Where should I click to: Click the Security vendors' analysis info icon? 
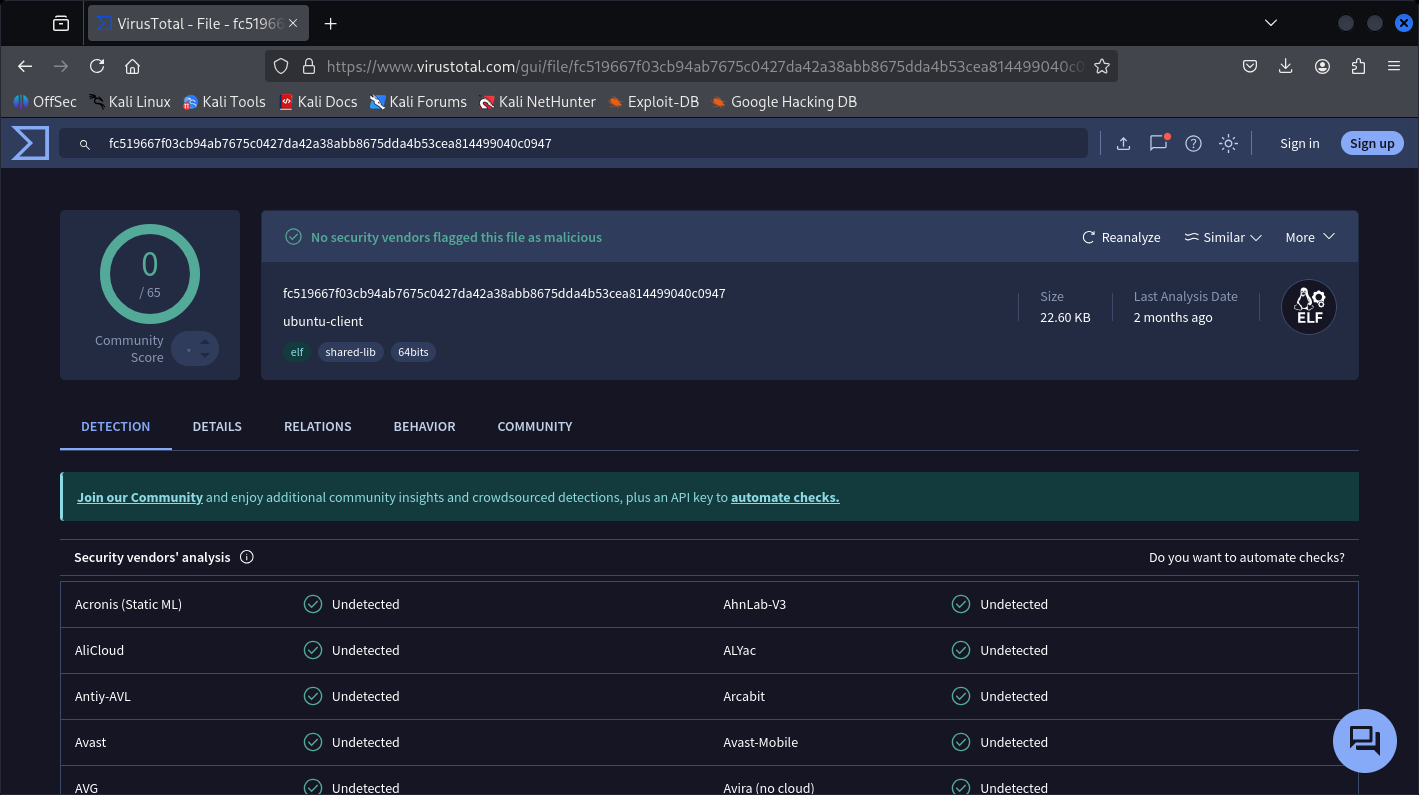point(247,557)
